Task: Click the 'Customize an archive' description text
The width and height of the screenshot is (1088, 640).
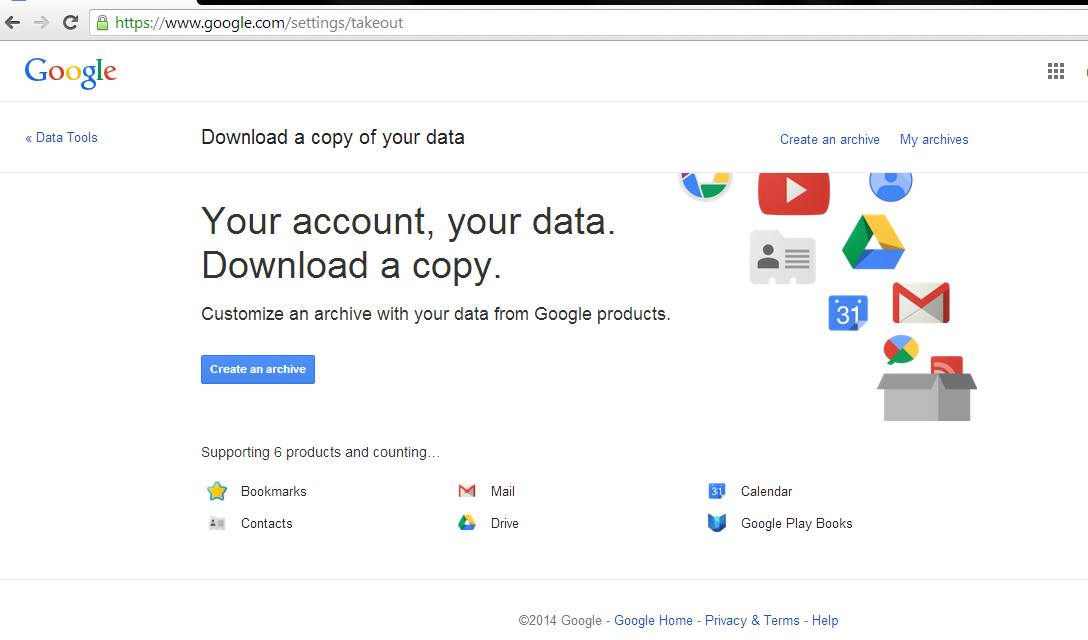Action: click(436, 314)
